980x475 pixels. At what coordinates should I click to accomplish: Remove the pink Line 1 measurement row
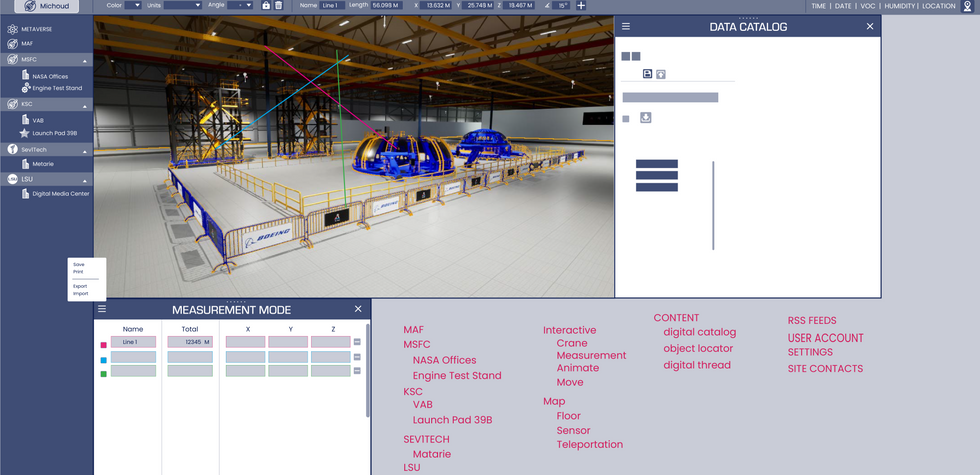(357, 342)
